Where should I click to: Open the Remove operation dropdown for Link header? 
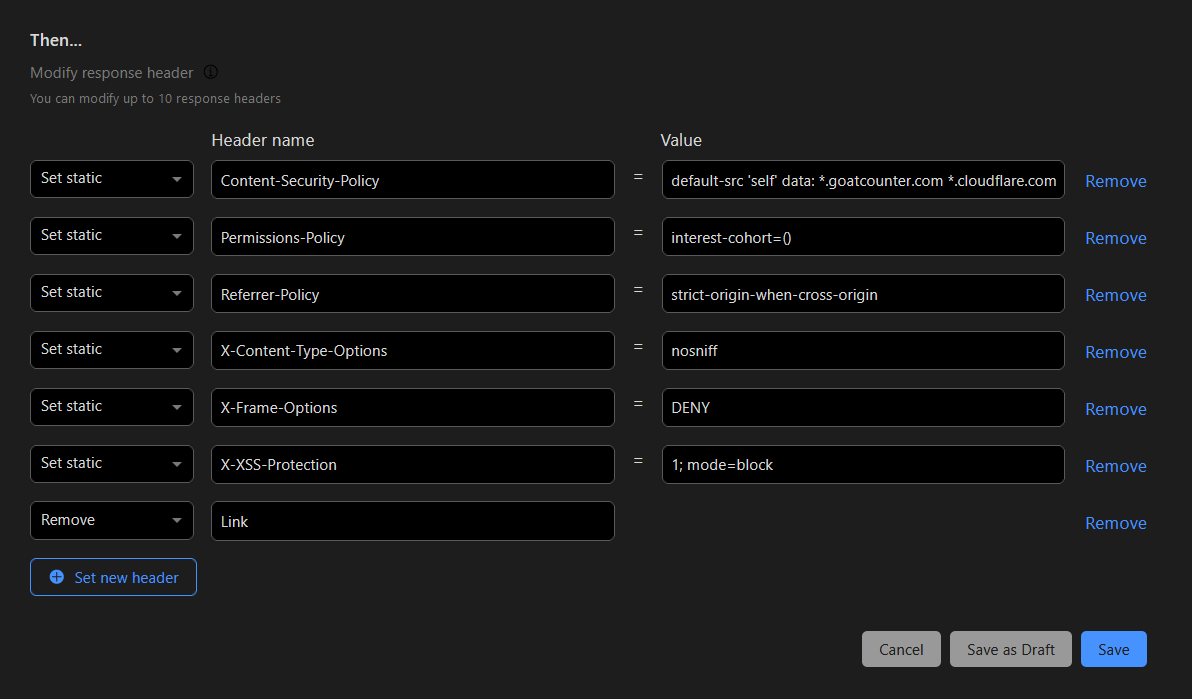click(x=112, y=520)
